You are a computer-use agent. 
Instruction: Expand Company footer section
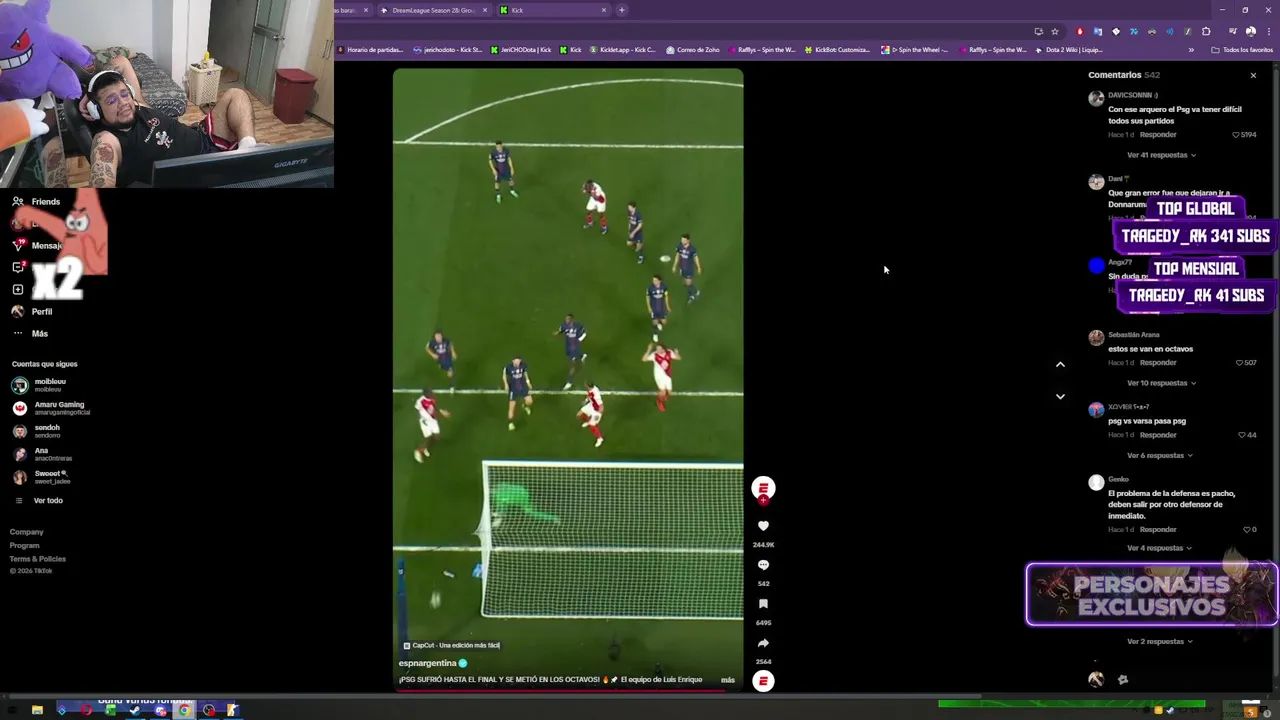[27, 532]
